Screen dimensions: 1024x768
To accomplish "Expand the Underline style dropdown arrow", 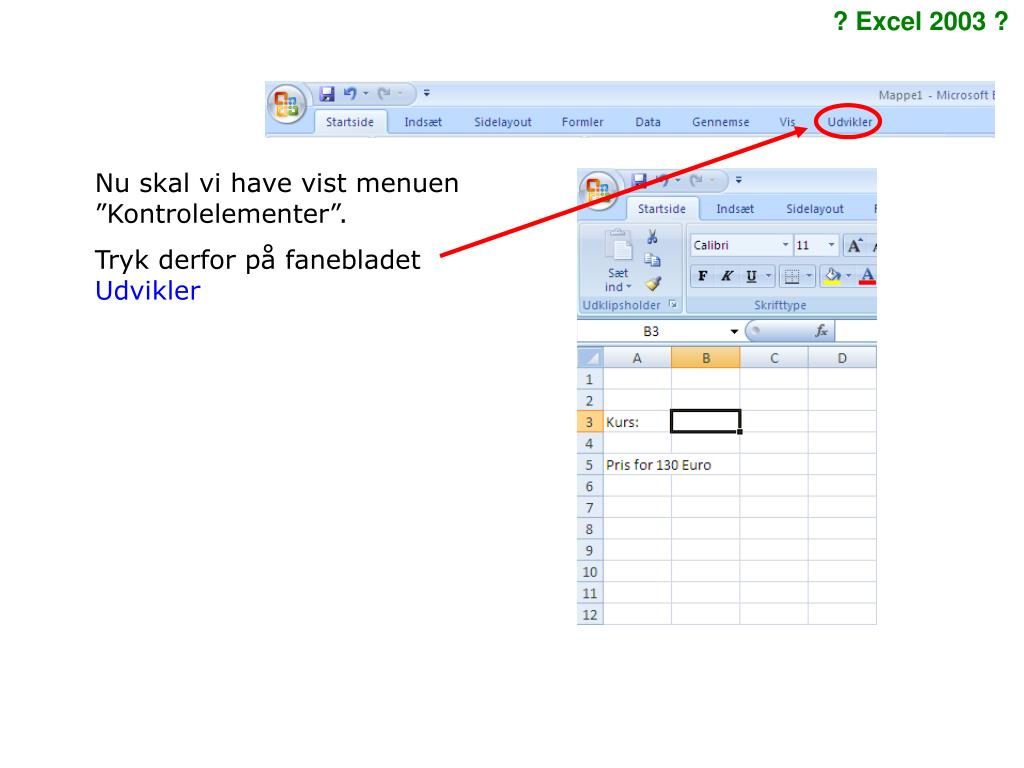I will point(769,276).
